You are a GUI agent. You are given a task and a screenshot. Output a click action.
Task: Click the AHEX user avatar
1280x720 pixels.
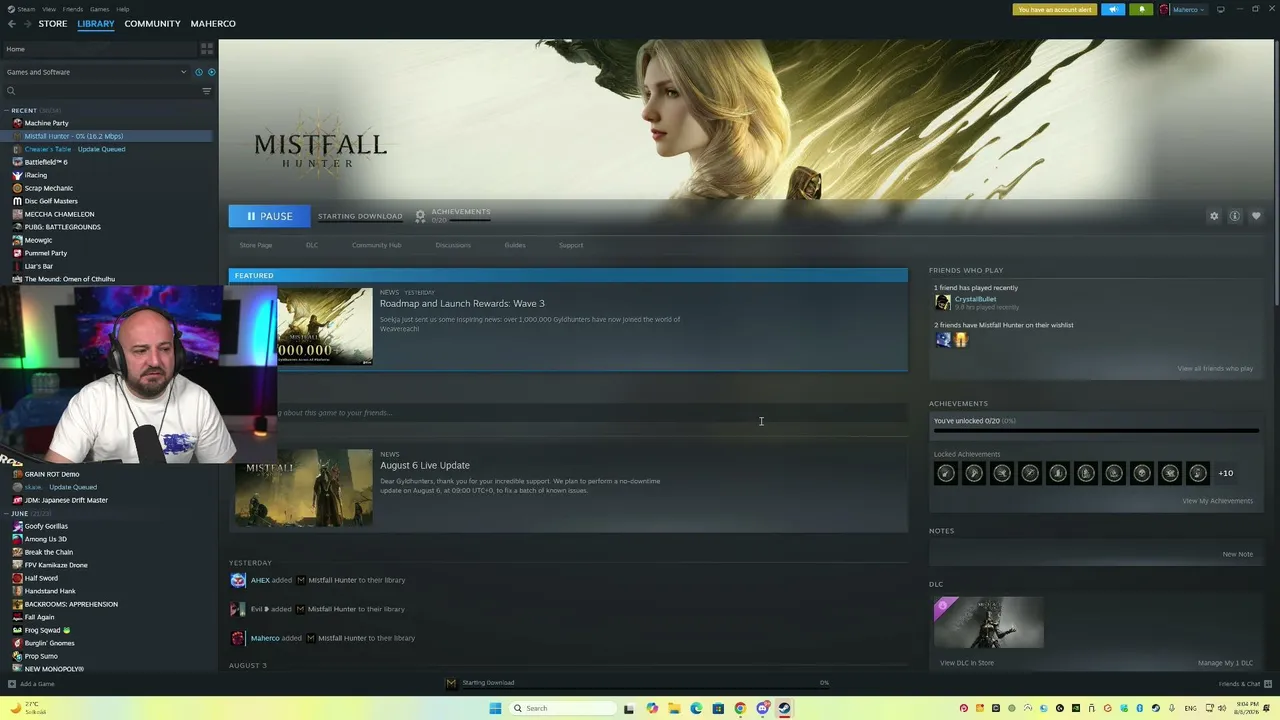point(238,580)
